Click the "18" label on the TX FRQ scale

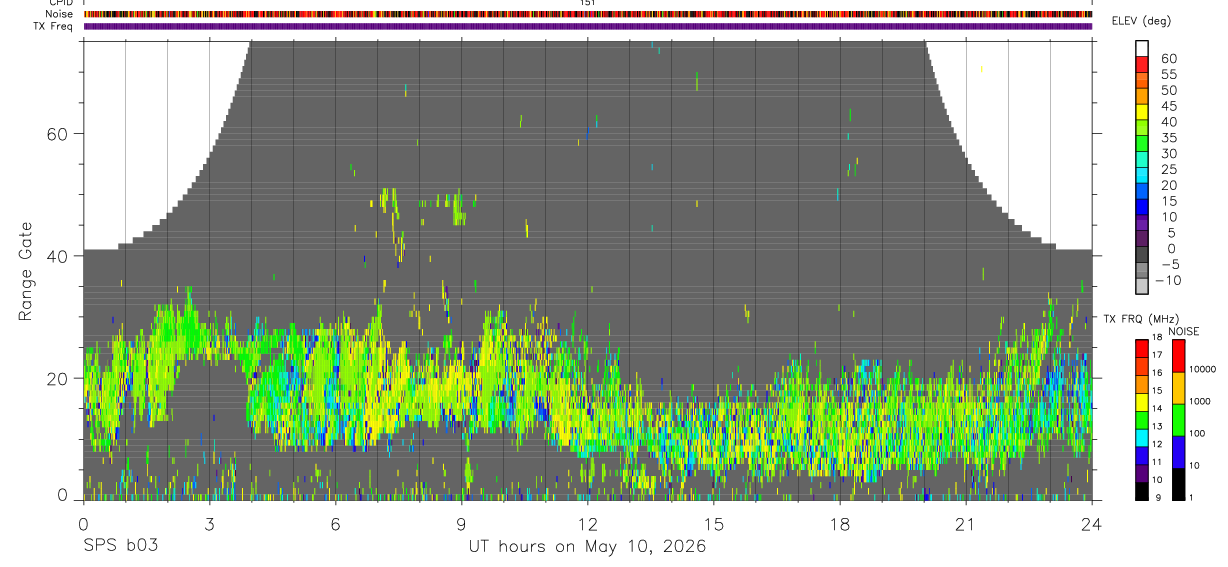(1158, 337)
